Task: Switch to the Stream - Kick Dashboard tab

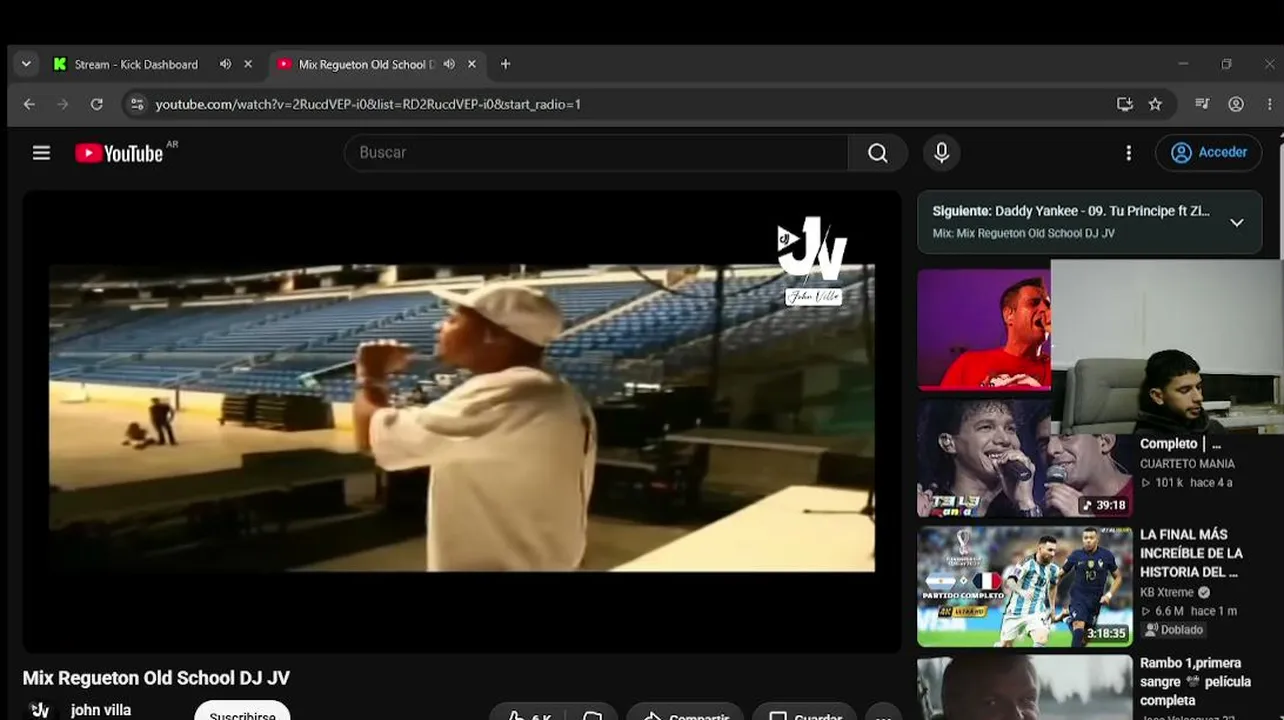Action: coord(136,64)
